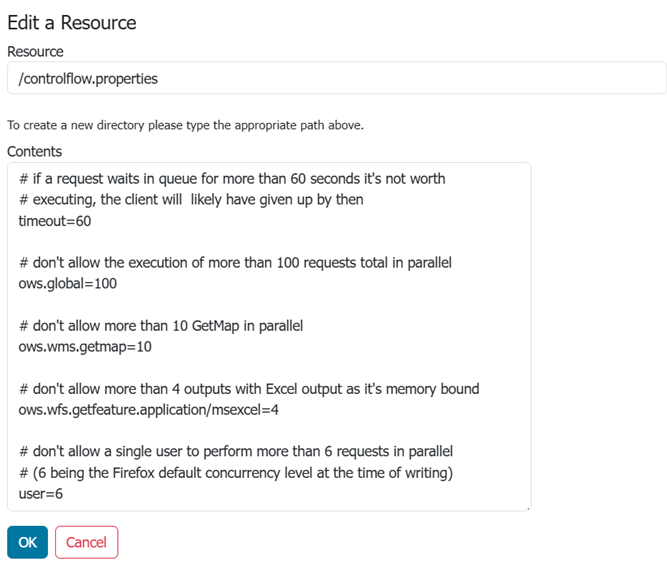Click the OK button to save
667x563 pixels.
[27, 542]
